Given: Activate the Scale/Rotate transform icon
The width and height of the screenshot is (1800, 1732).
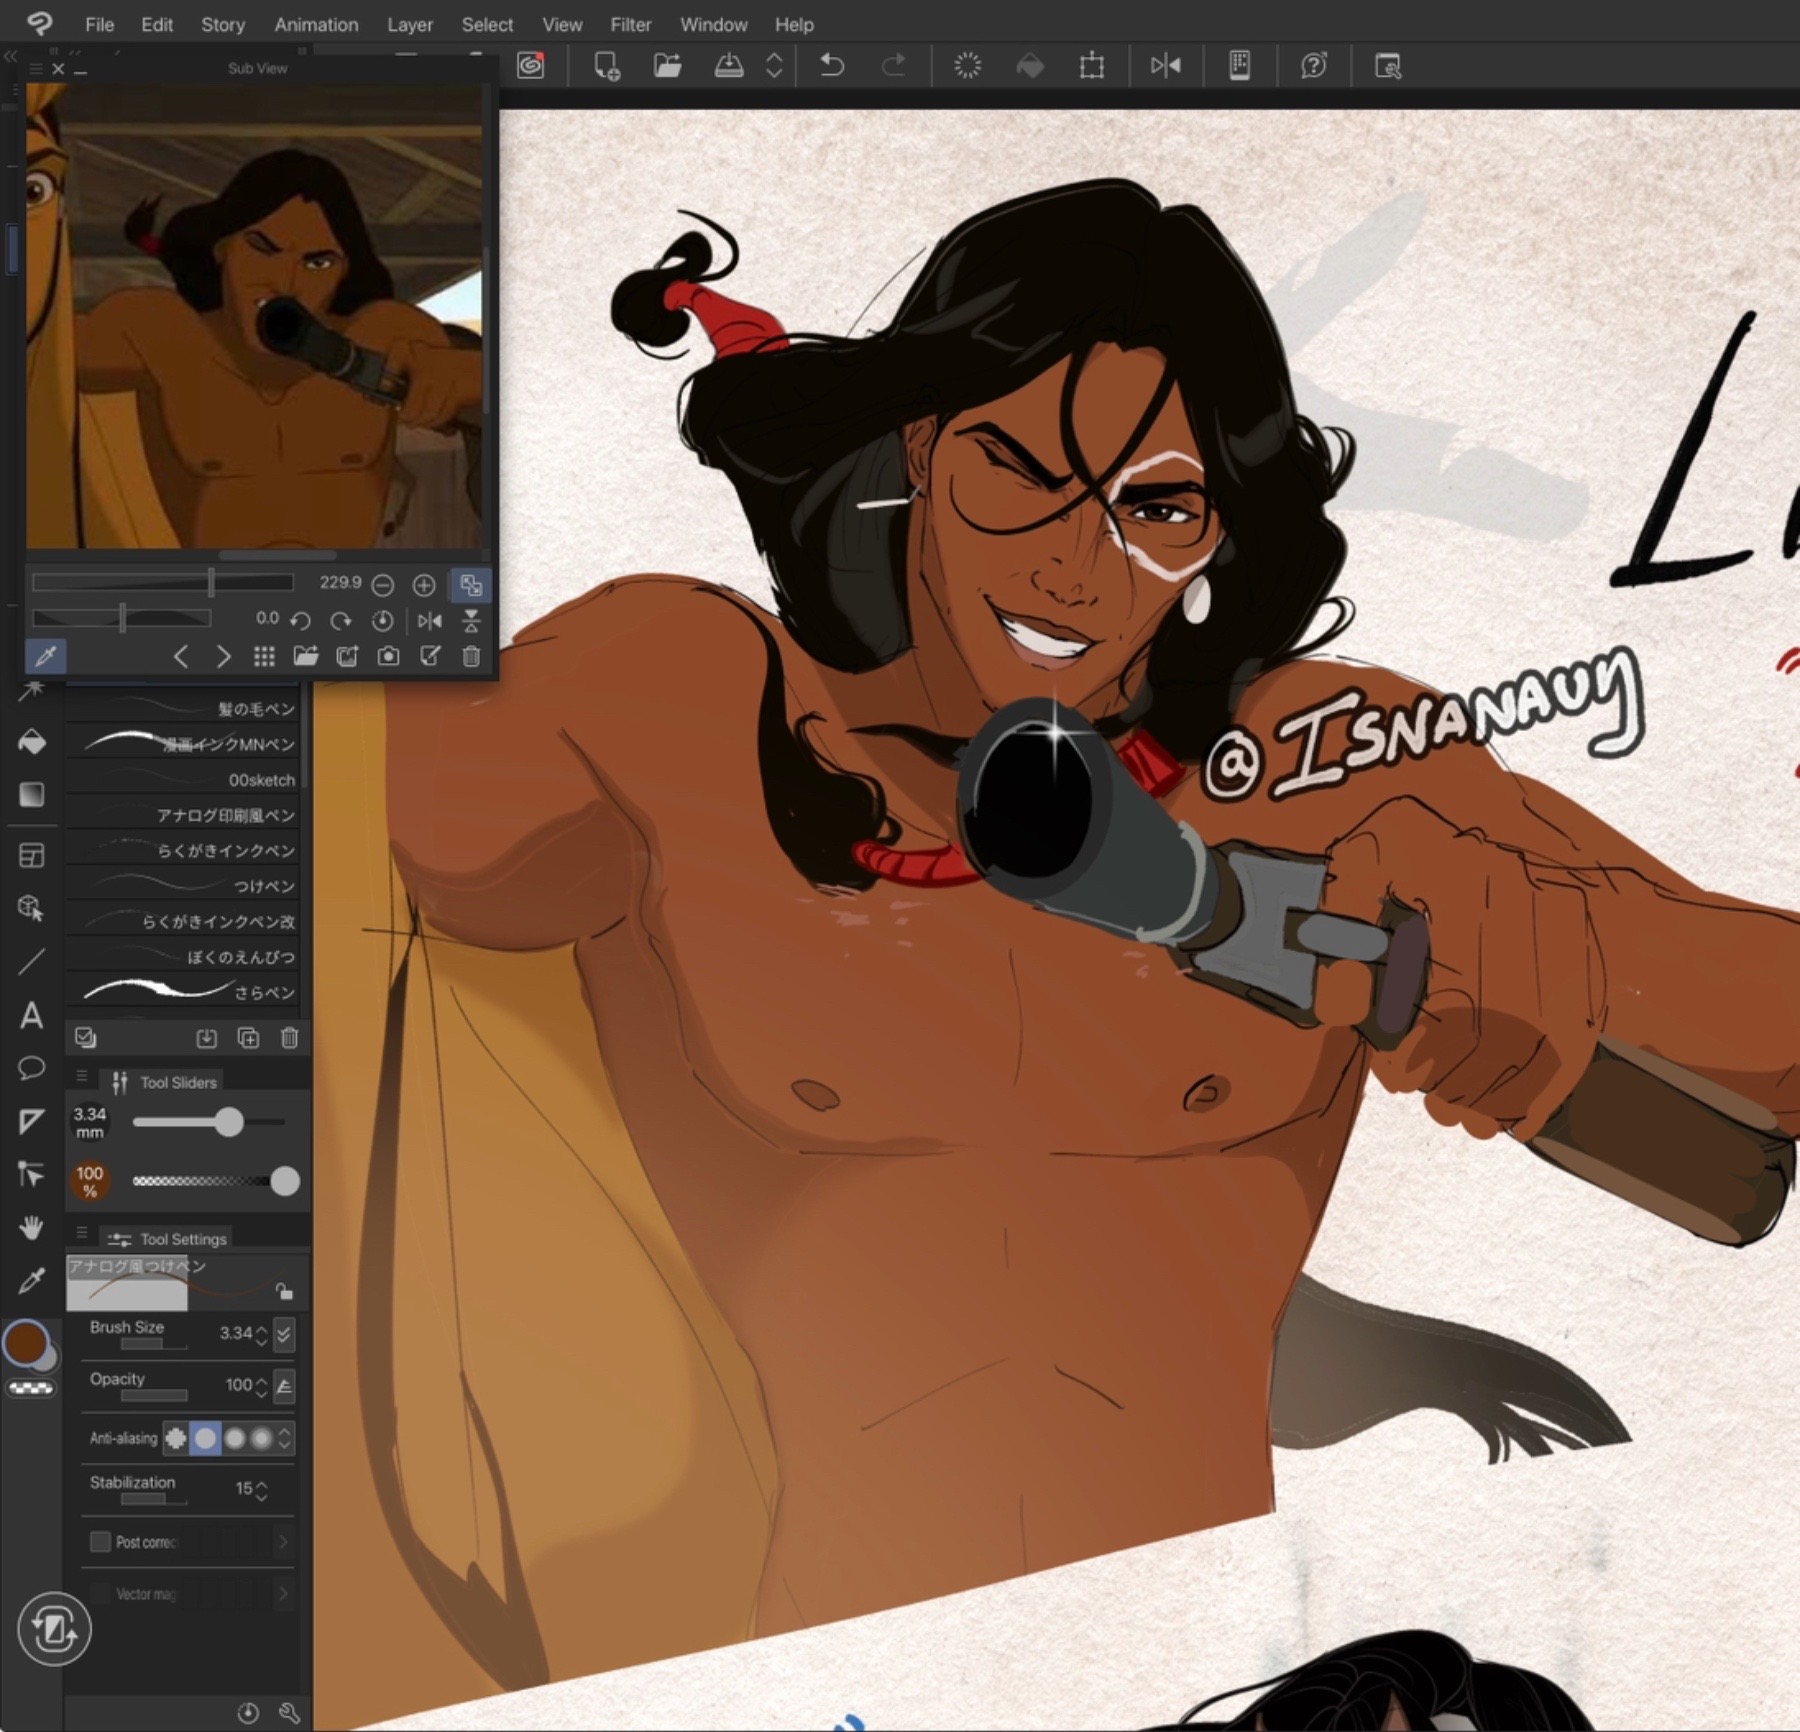Looking at the screenshot, I should pos(1092,66).
